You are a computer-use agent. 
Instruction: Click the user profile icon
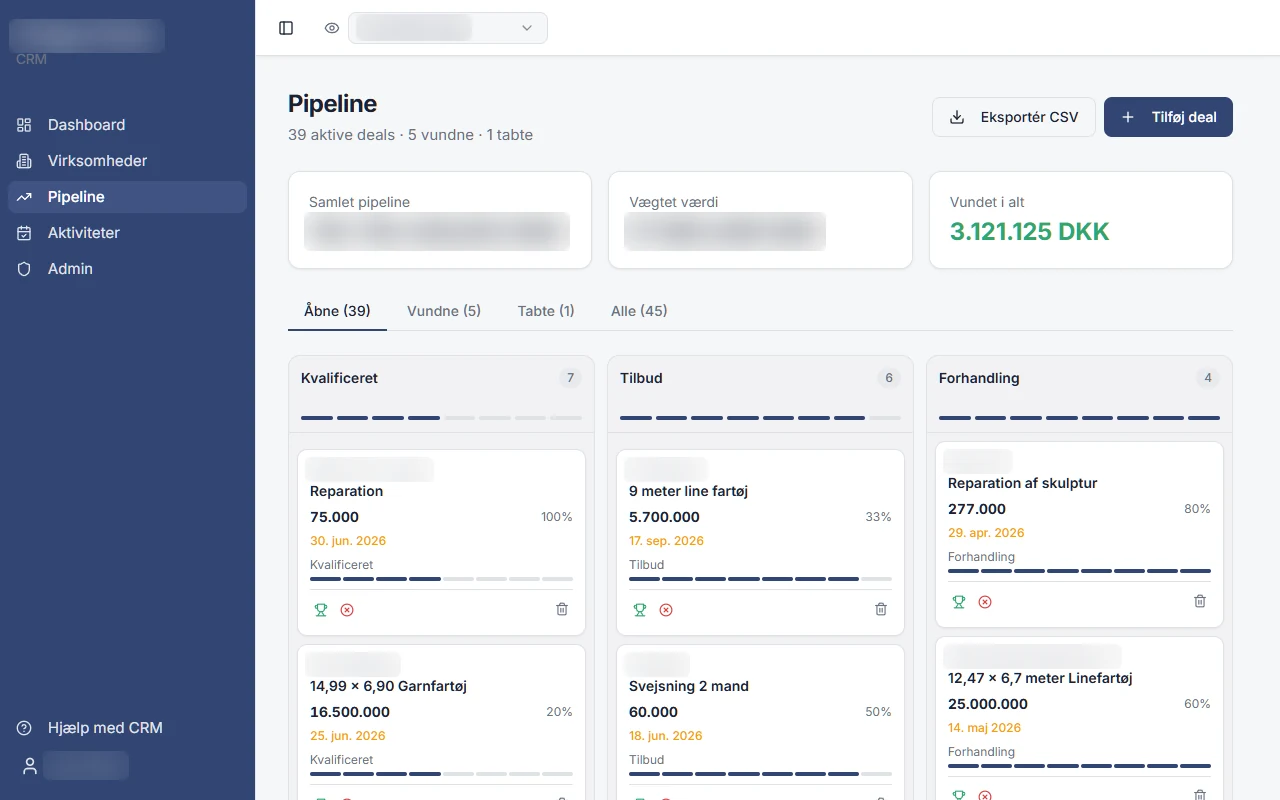pos(30,766)
